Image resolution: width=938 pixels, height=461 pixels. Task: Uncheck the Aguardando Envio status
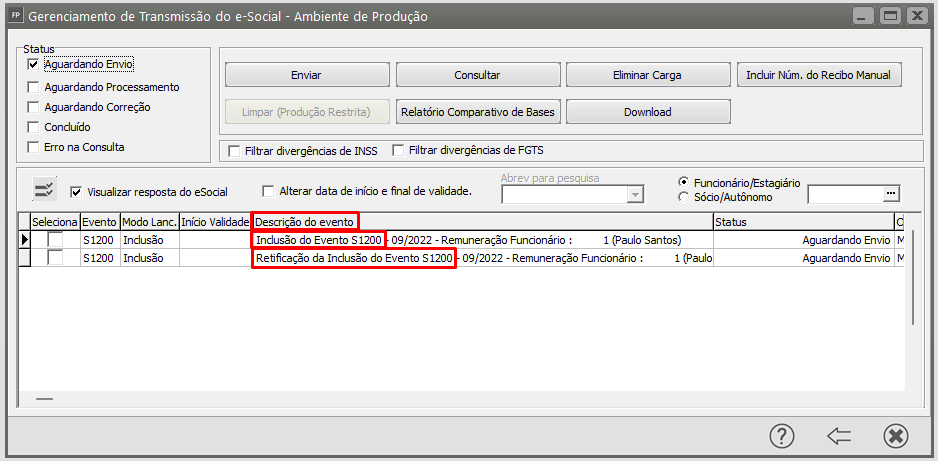click(34, 64)
